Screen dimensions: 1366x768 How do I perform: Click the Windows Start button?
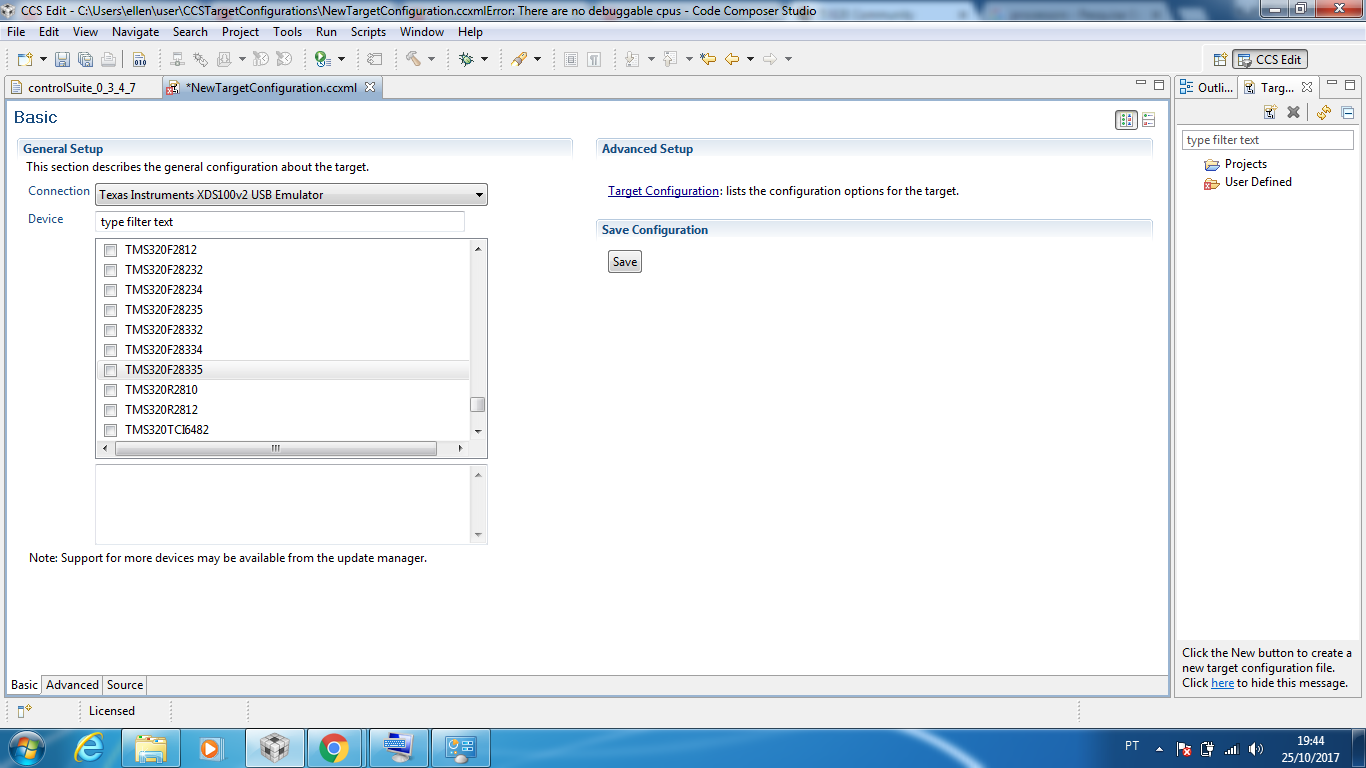(x=26, y=748)
